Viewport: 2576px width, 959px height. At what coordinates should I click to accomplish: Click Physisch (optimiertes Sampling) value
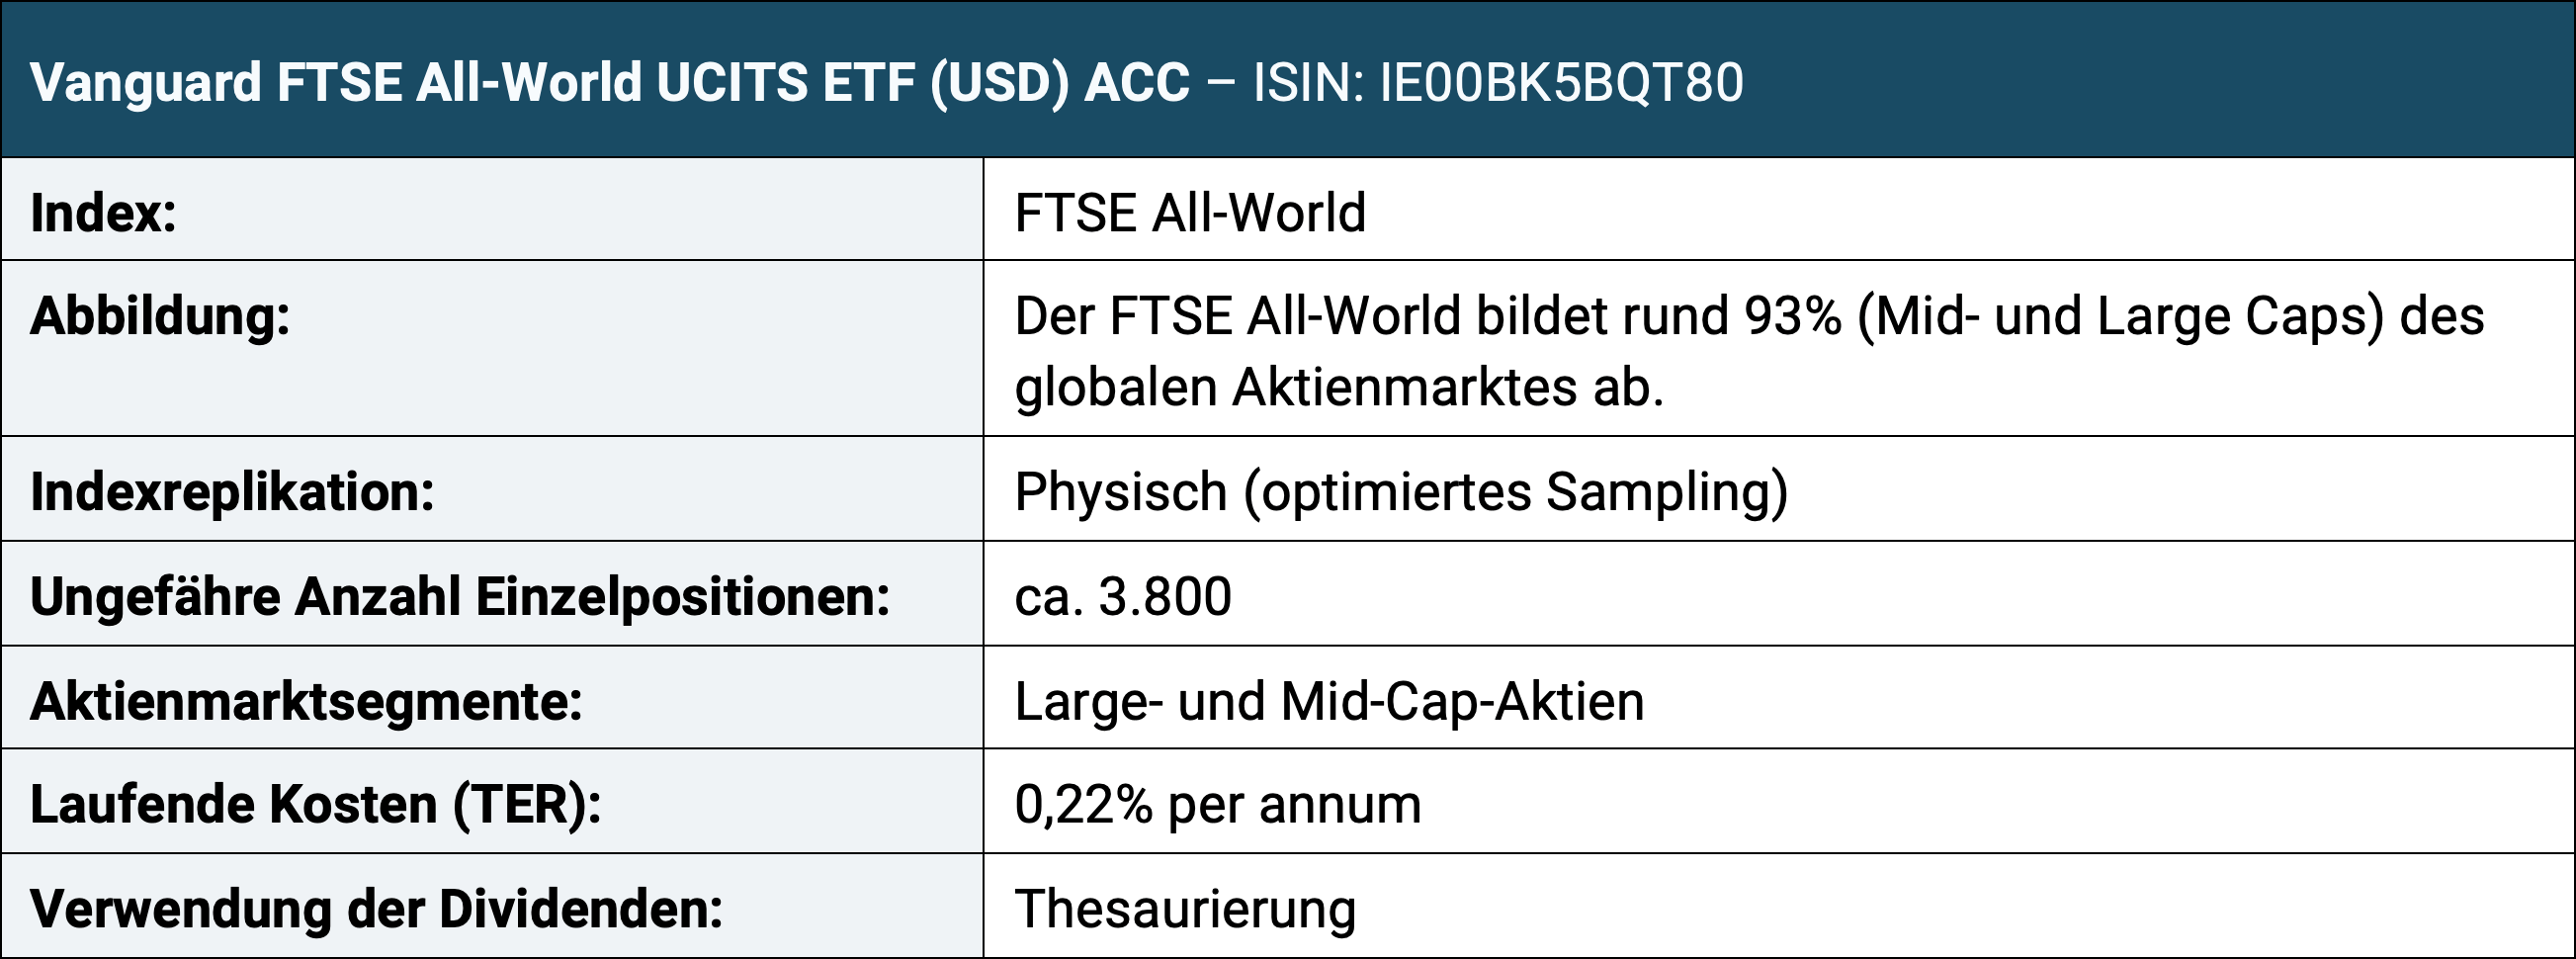1401,492
